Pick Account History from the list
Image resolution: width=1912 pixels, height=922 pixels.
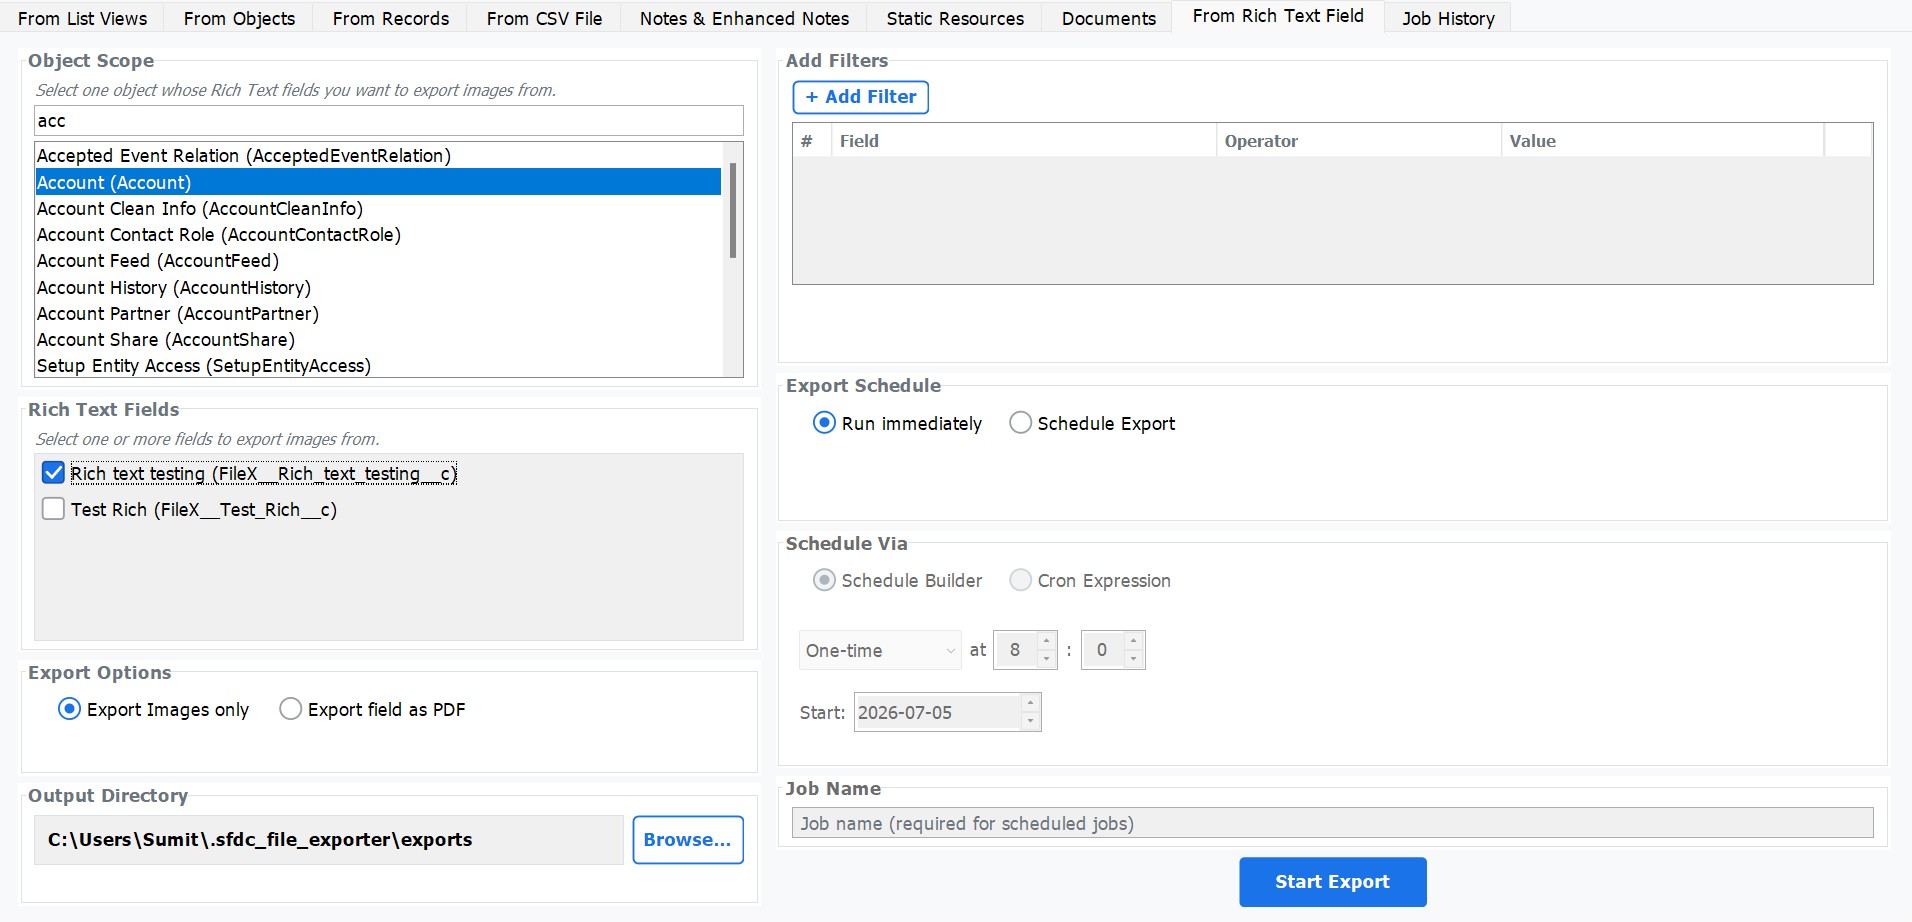coord(378,287)
